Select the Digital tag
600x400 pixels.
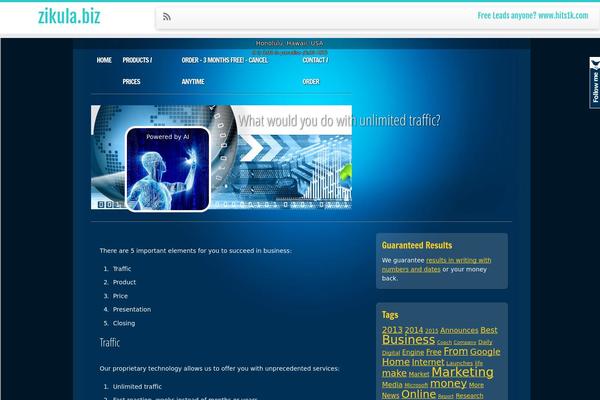[x=391, y=353]
